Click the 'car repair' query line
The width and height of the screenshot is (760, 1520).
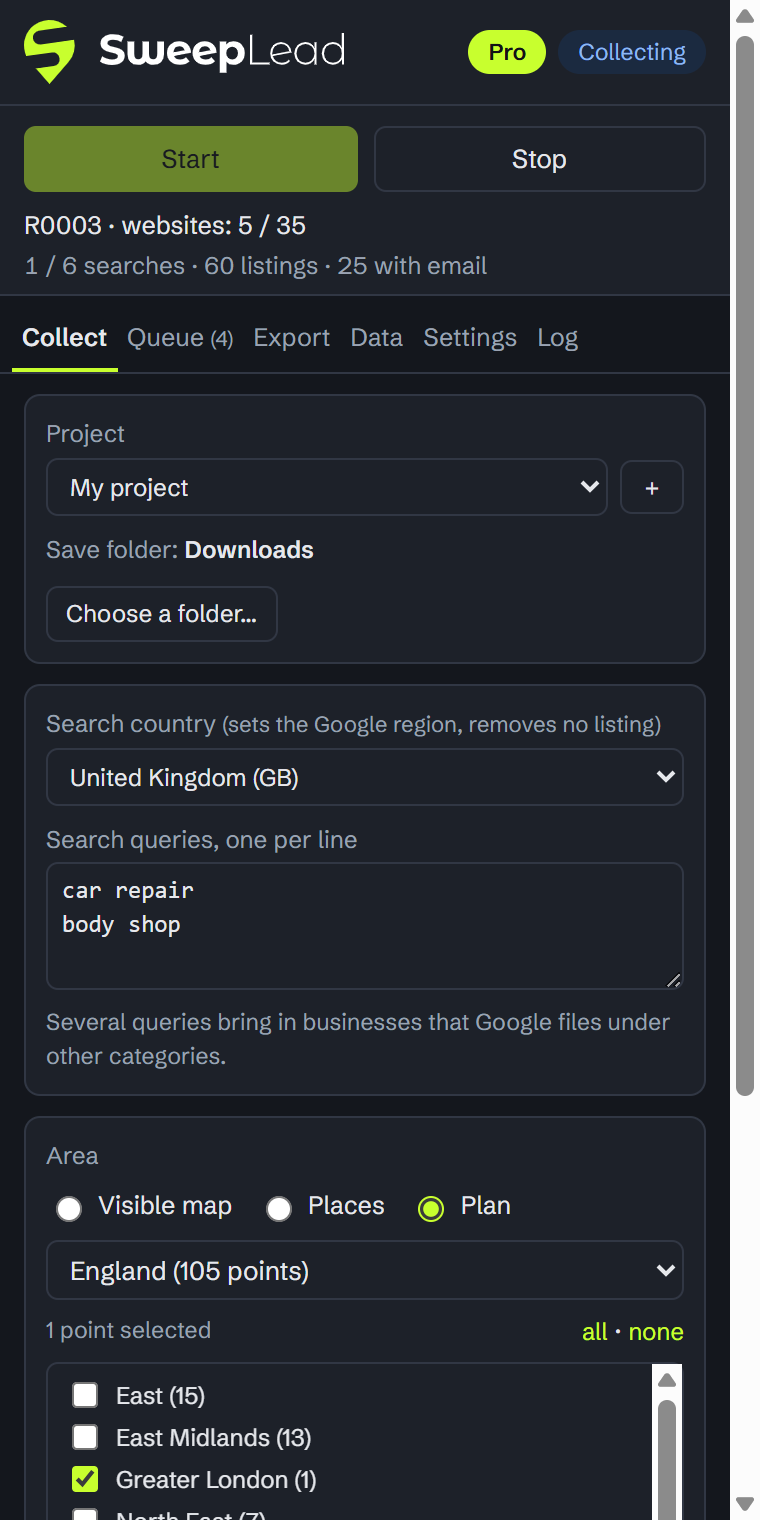(x=128, y=890)
